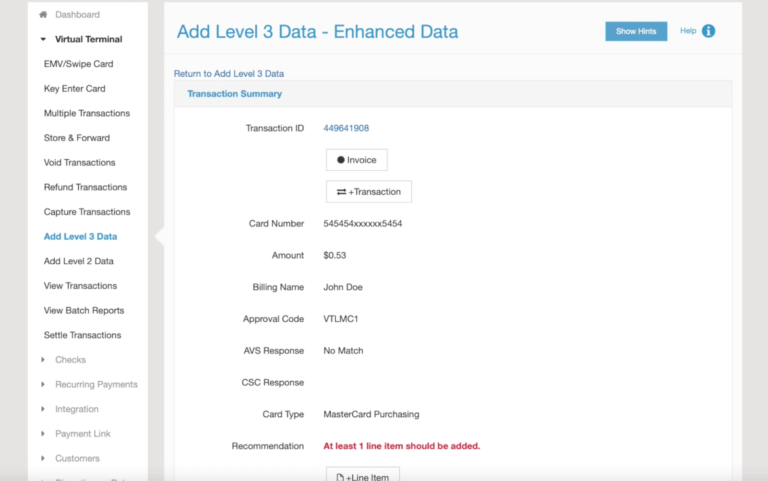Click the +Transaction button

tap(369, 192)
